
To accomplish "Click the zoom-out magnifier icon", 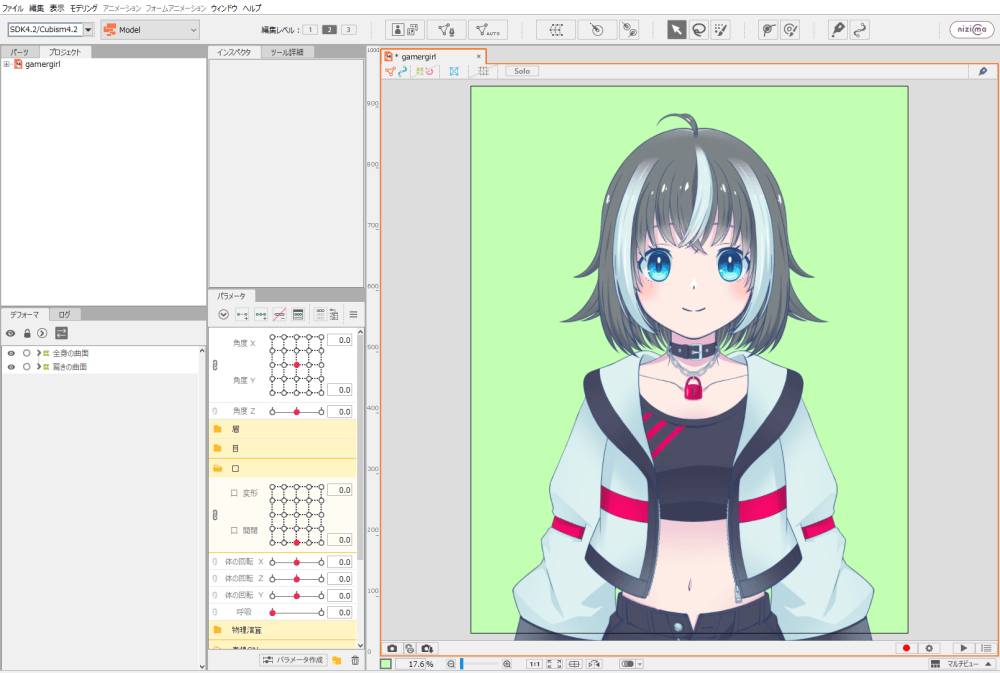I will click(451, 664).
